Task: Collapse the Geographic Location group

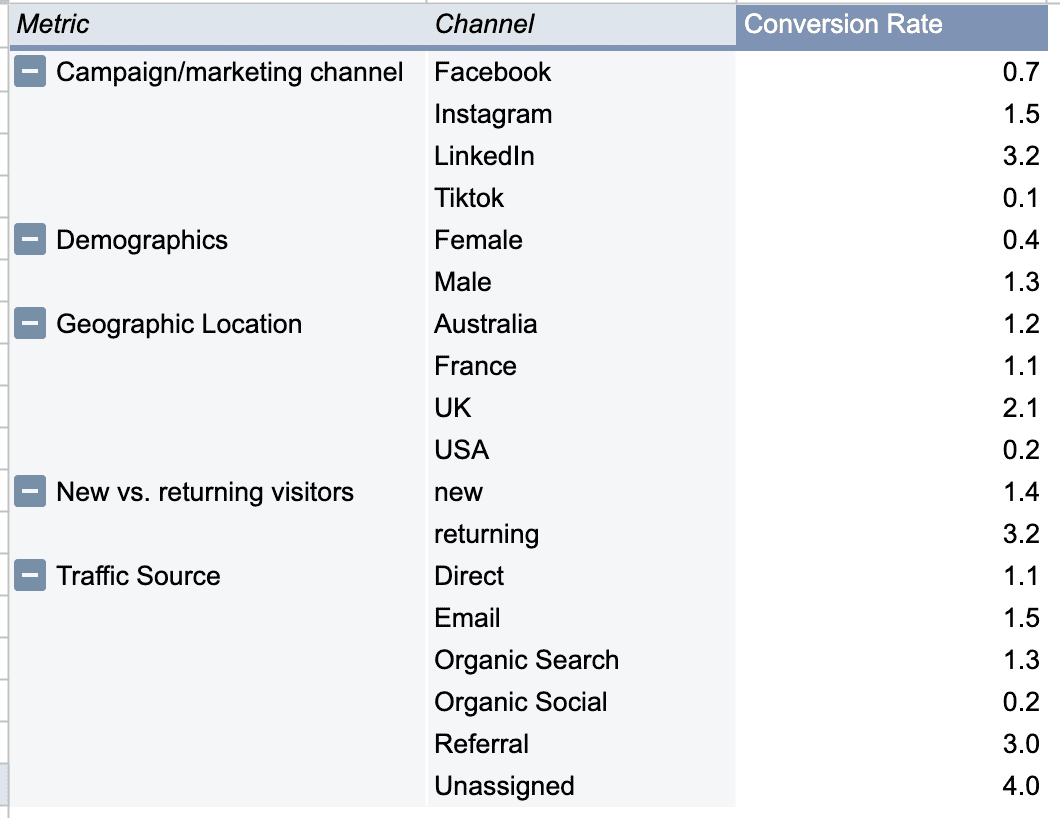Action: 30,324
